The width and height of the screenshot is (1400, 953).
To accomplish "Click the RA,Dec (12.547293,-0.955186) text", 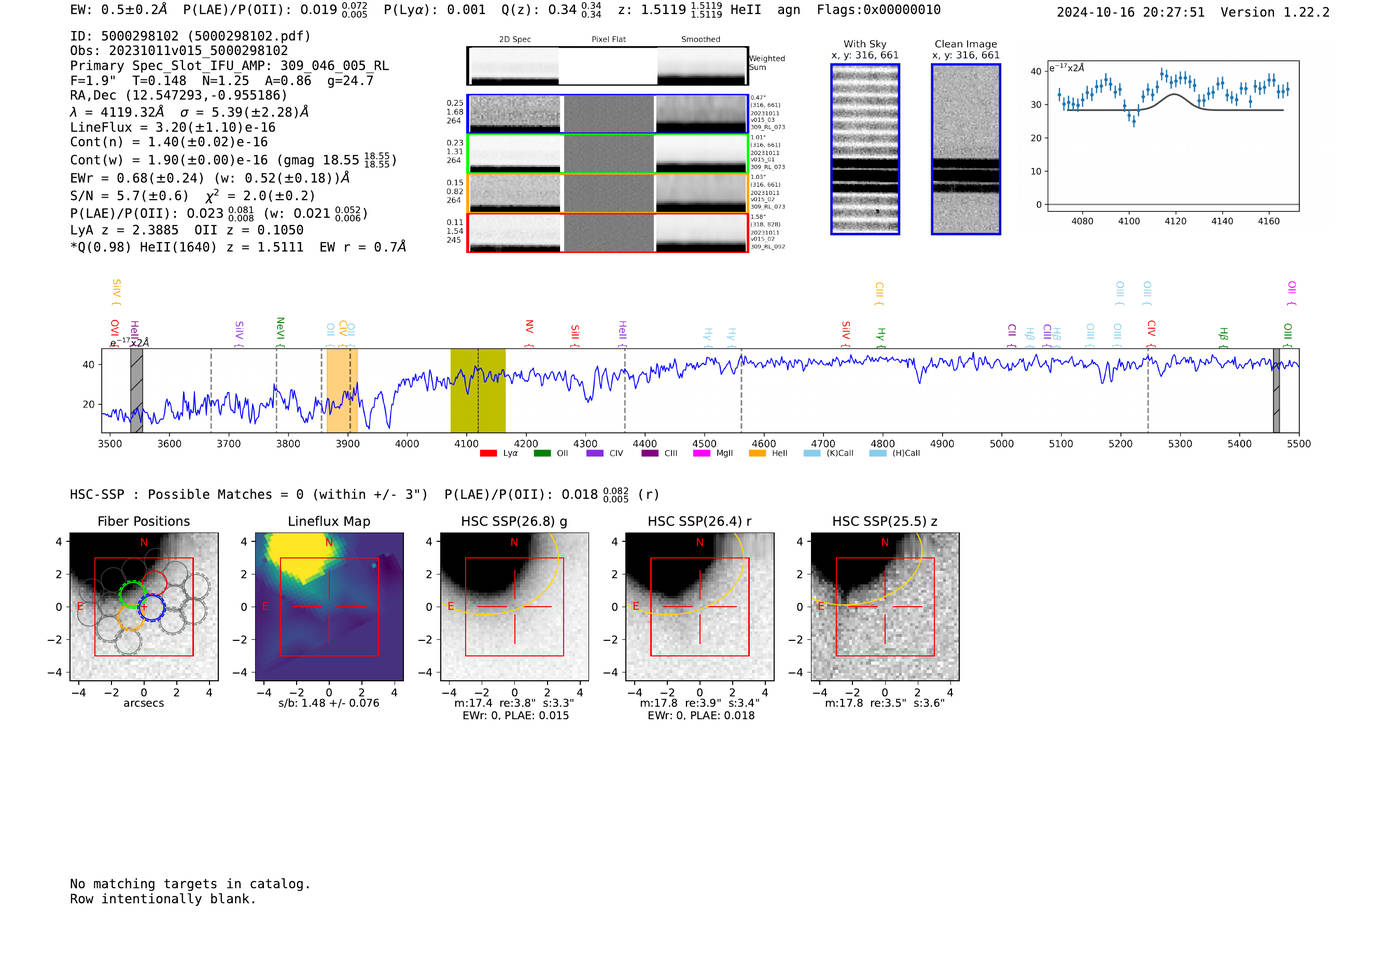I will point(178,96).
